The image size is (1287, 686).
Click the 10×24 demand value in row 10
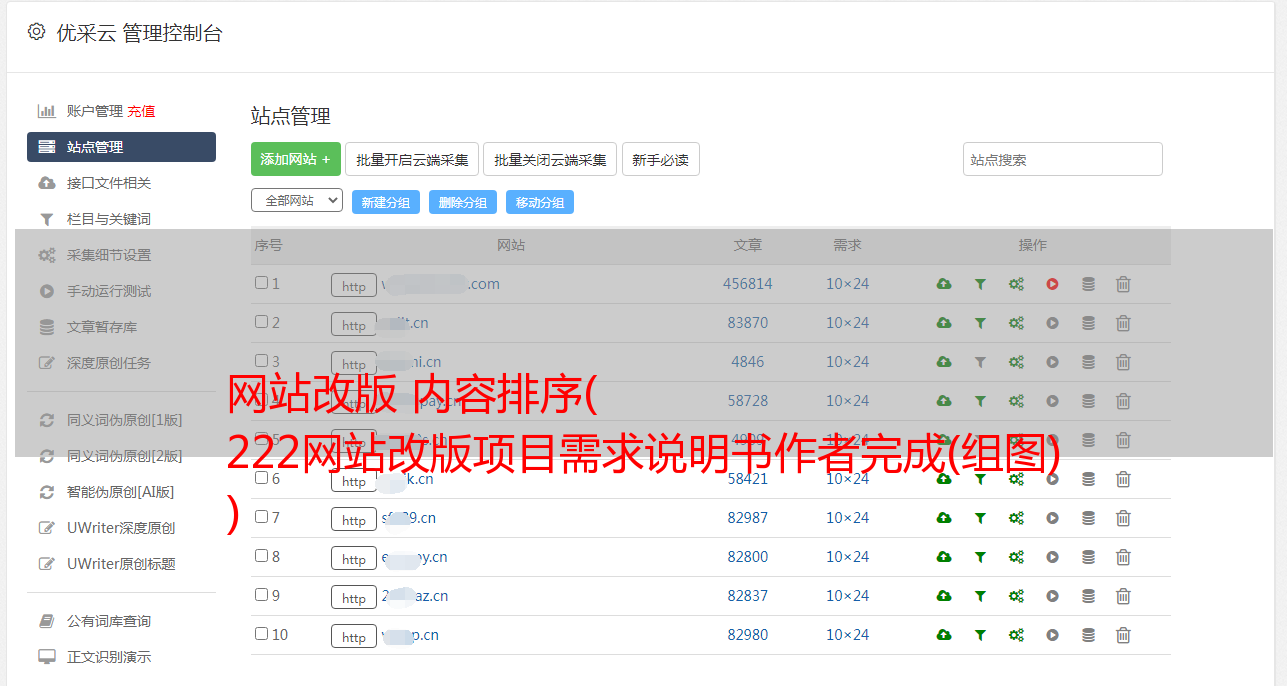point(847,635)
